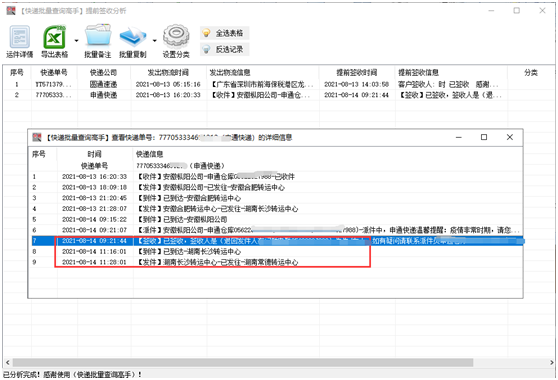Image resolution: width=558 pixels, height=380 pixels.
Task: Click the horizontal scrollbar left arrow
Action: click(7, 363)
